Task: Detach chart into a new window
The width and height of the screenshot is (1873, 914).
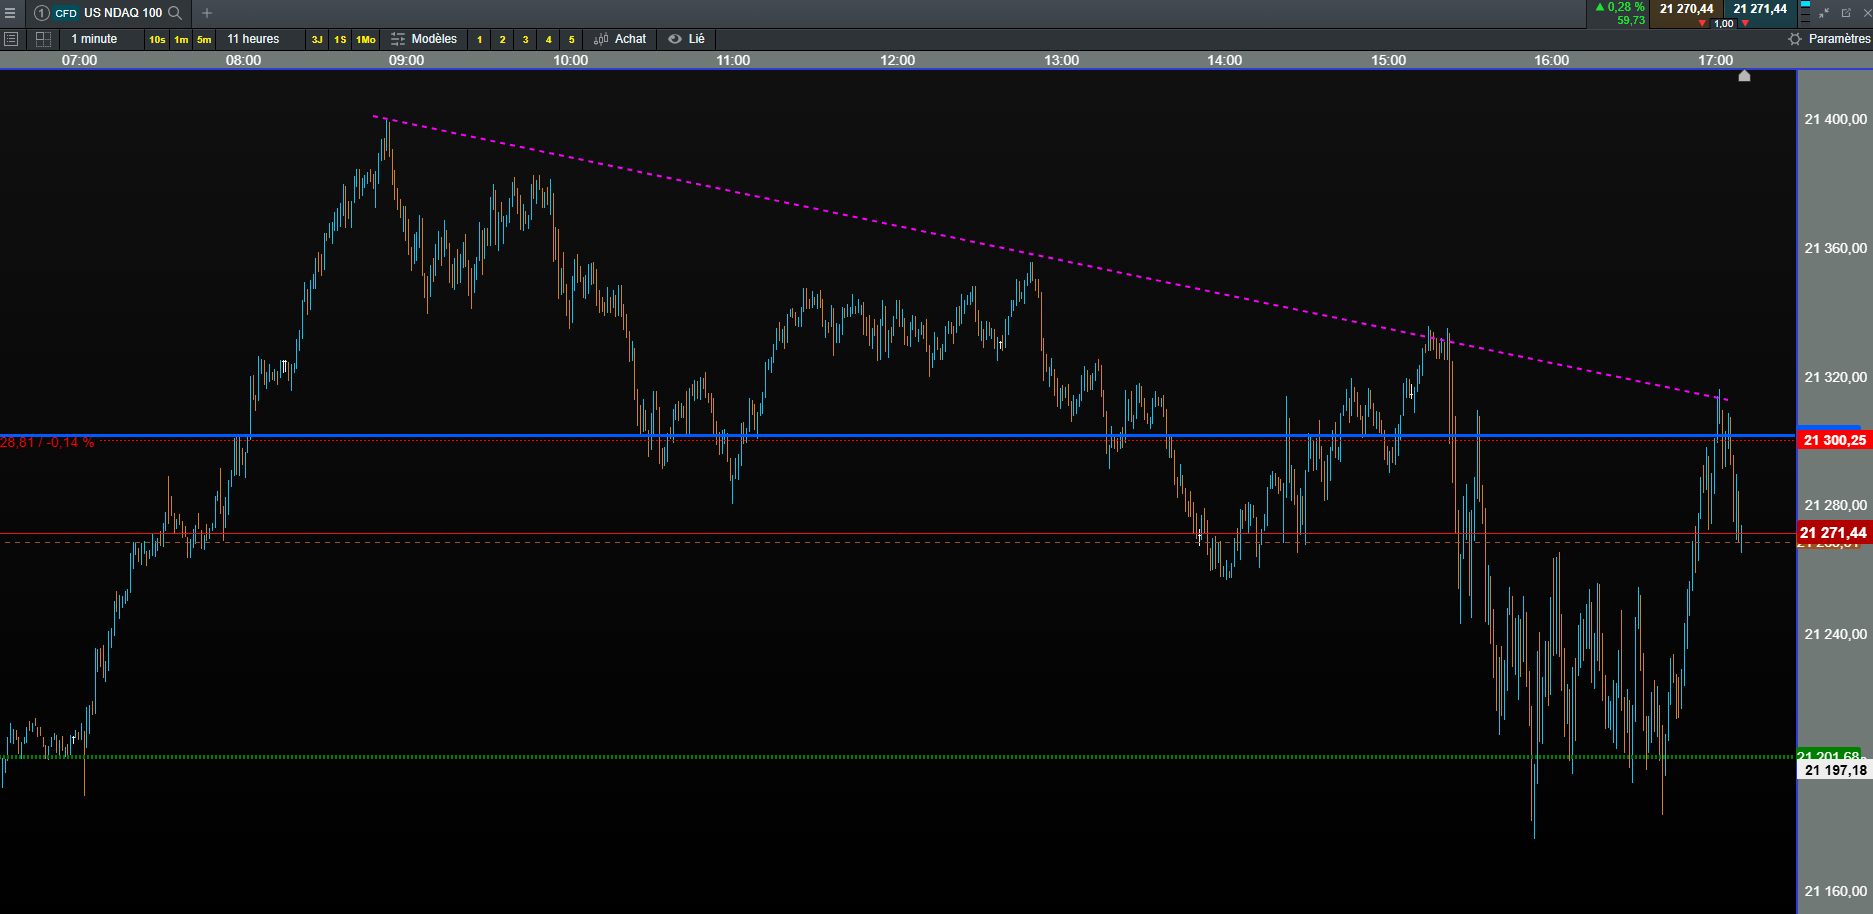Action: click(1846, 13)
